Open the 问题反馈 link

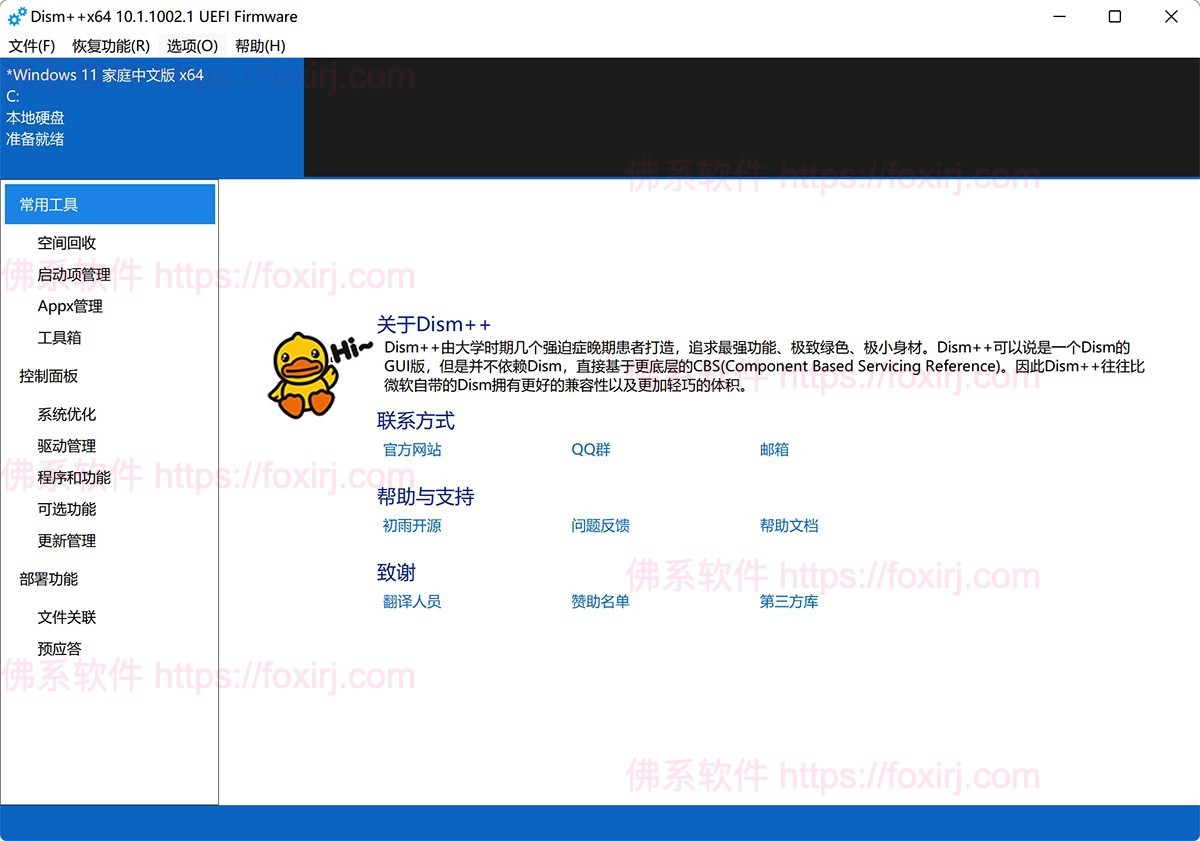[600, 526]
